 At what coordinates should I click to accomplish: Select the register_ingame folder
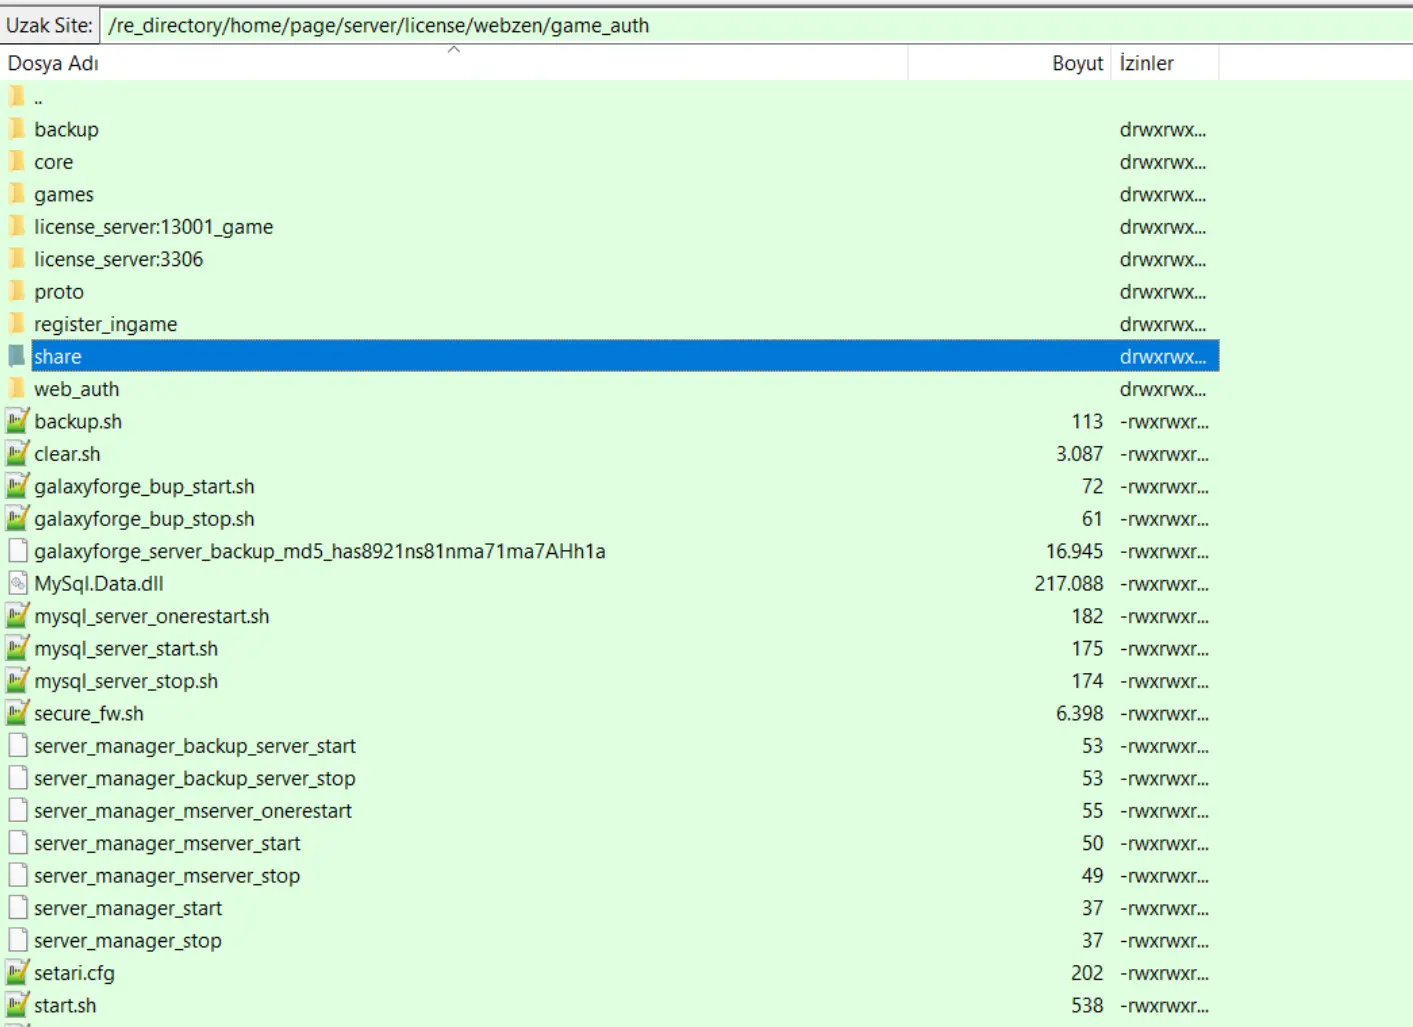(105, 324)
